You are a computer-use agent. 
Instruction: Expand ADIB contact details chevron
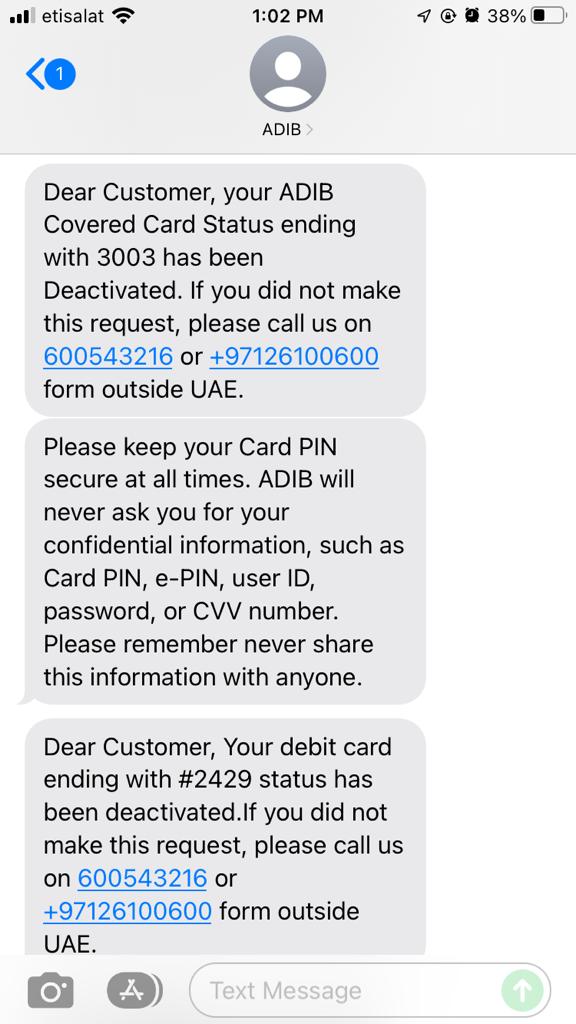click(x=309, y=129)
